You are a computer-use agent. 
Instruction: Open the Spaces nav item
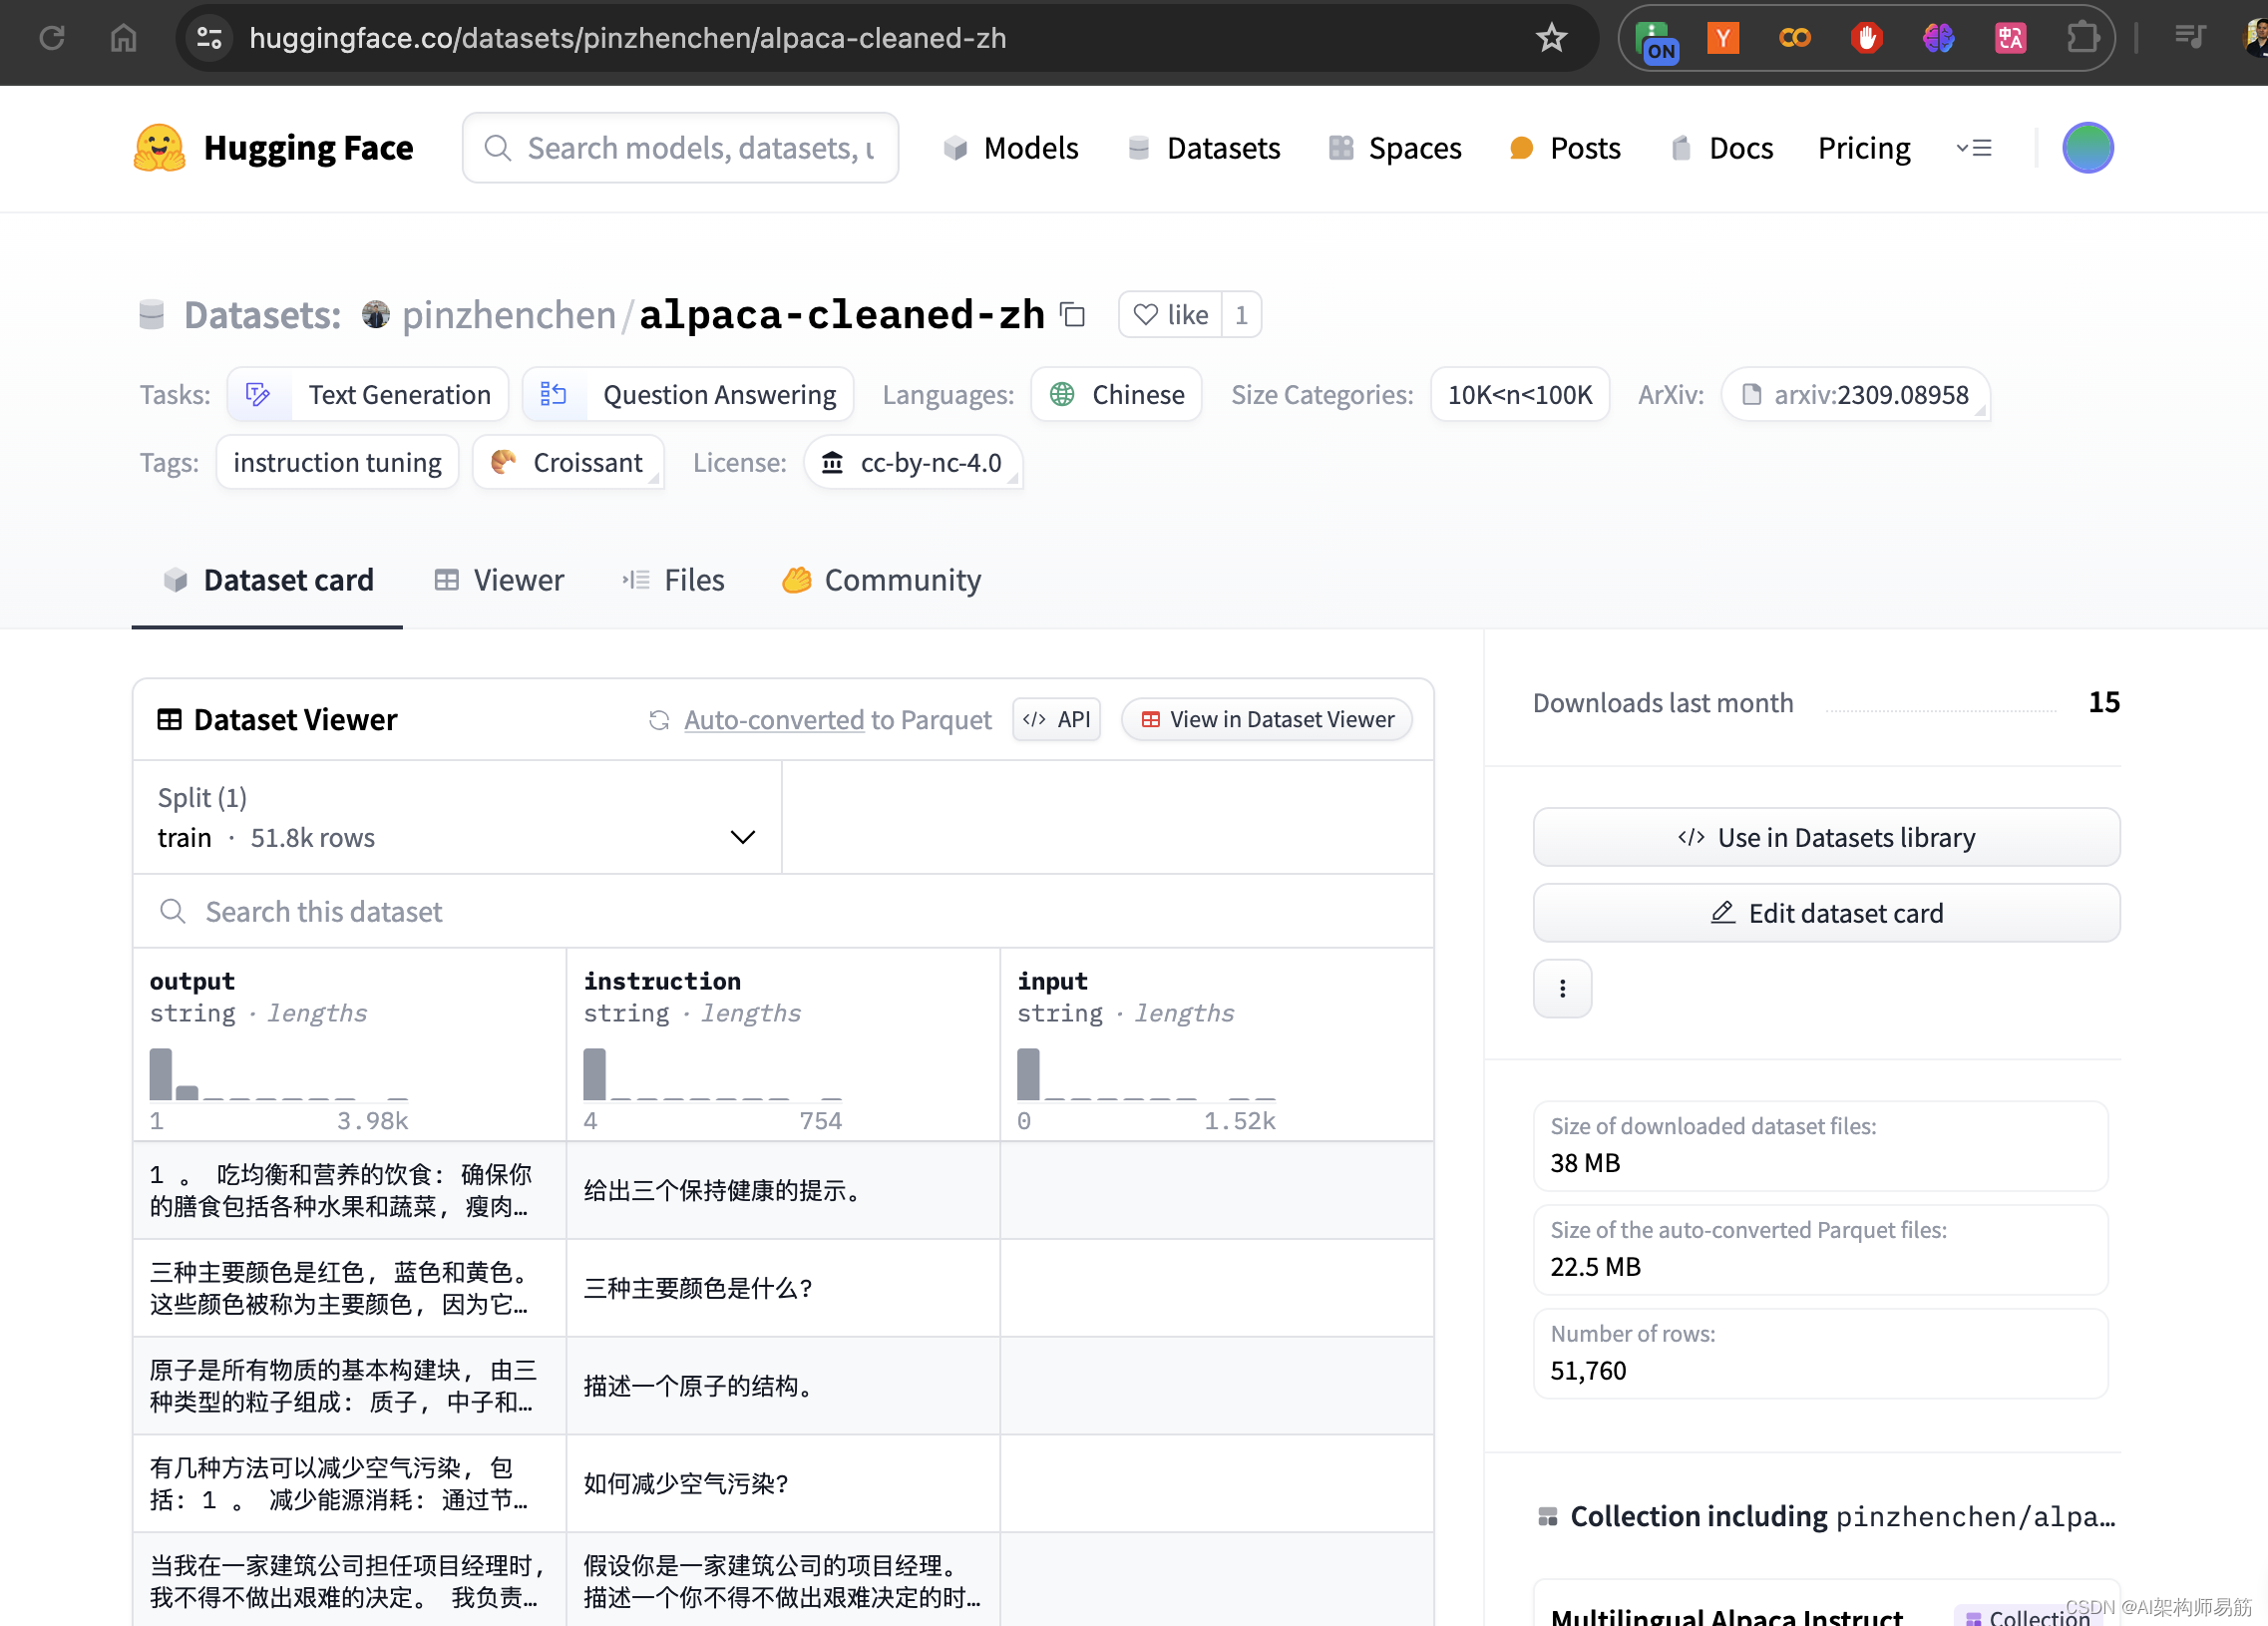[x=1395, y=148]
